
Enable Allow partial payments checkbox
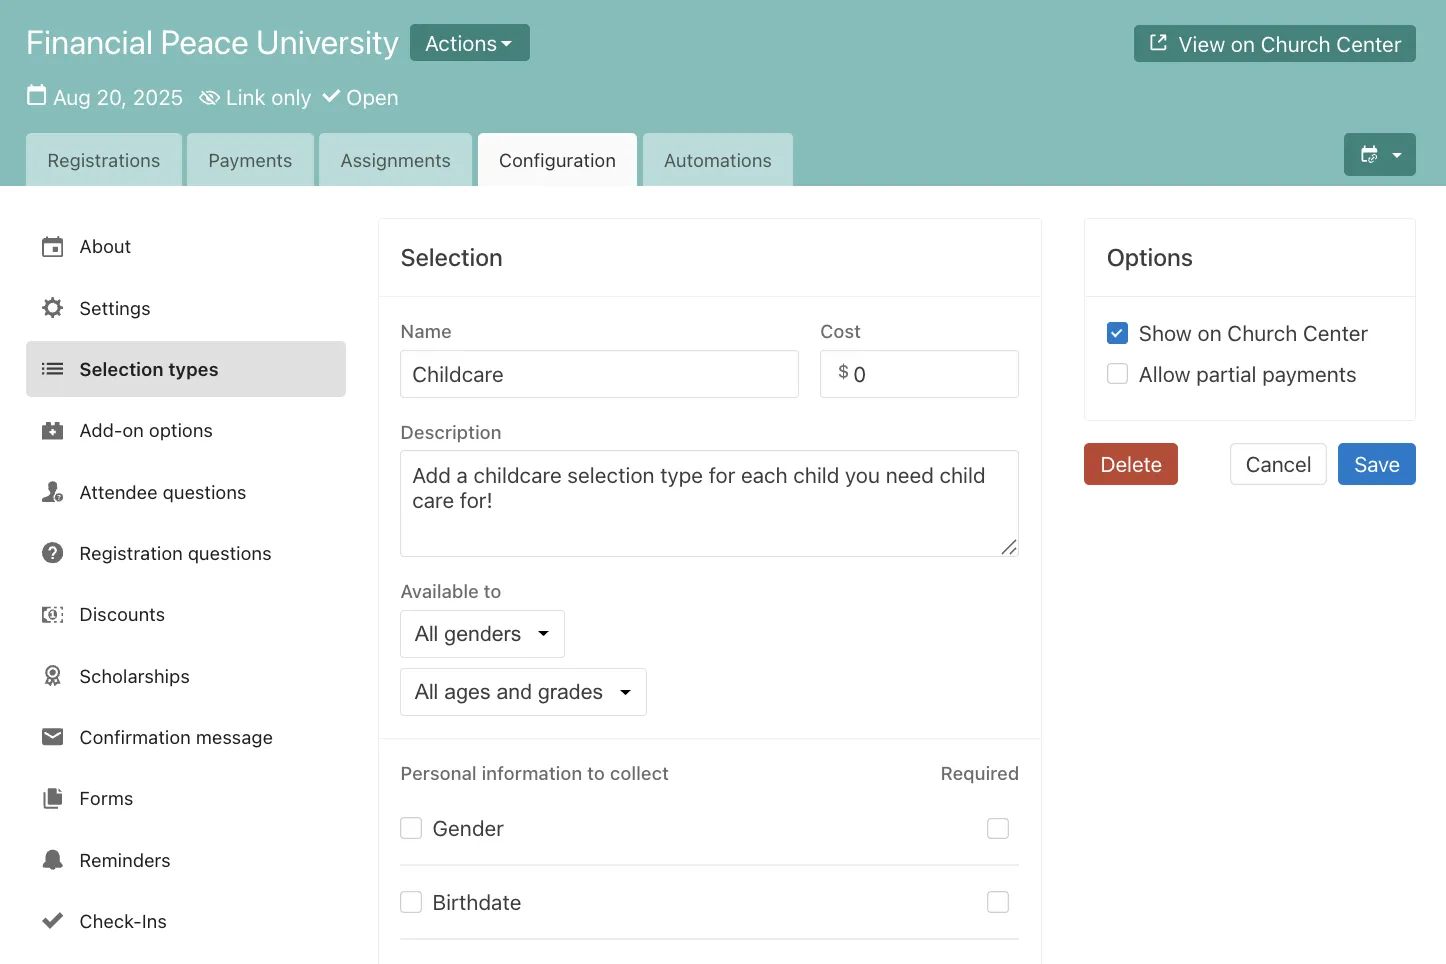click(1117, 374)
